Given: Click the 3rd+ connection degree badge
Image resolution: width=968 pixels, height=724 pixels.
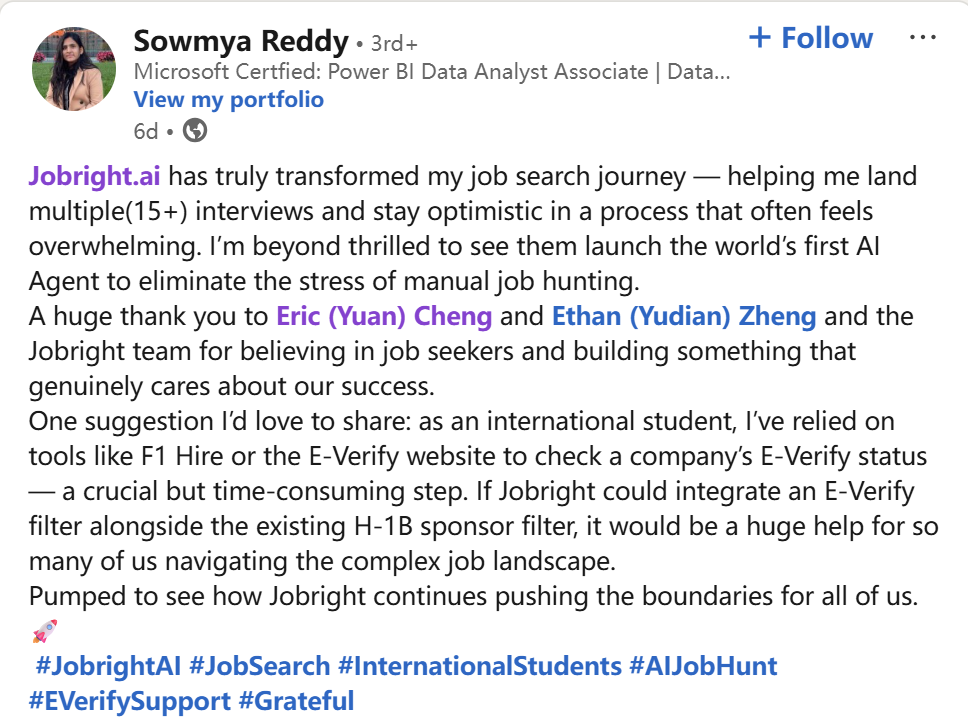Looking at the screenshot, I should coord(394,44).
